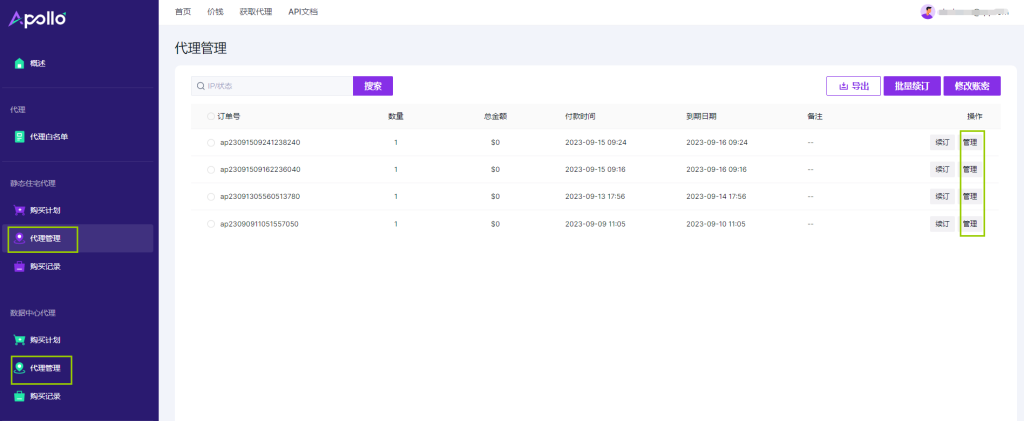Click 代理管理 icon under 数据中心代理
The height and width of the screenshot is (421, 1024).
tap(19, 368)
